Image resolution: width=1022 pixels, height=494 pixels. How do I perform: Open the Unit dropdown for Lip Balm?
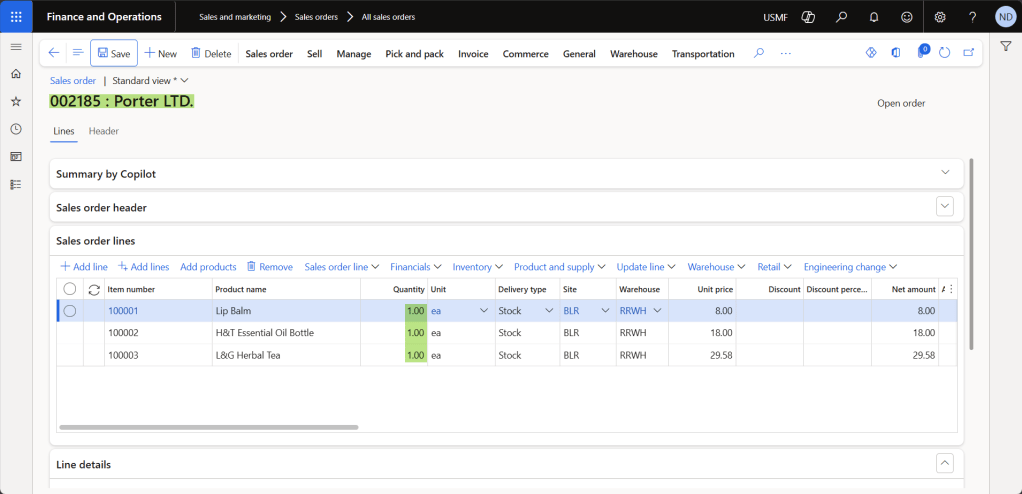(484, 311)
